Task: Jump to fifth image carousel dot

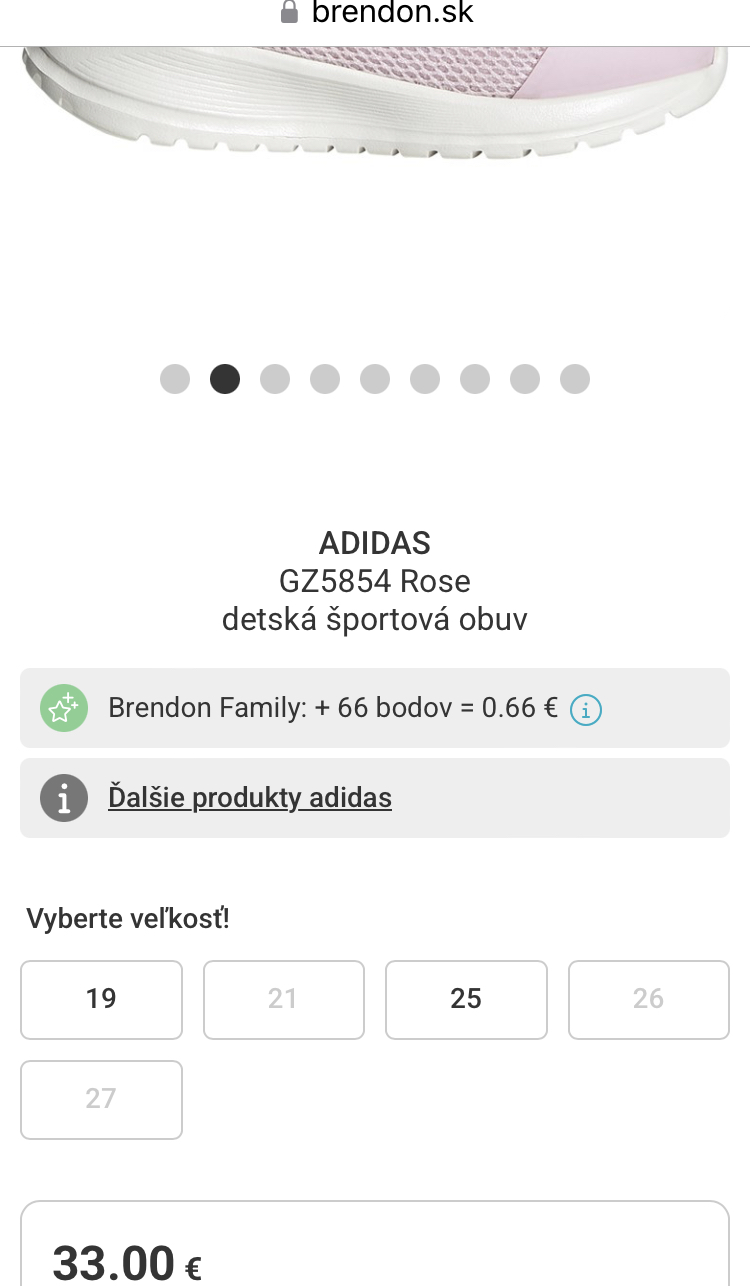Action: (x=375, y=379)
